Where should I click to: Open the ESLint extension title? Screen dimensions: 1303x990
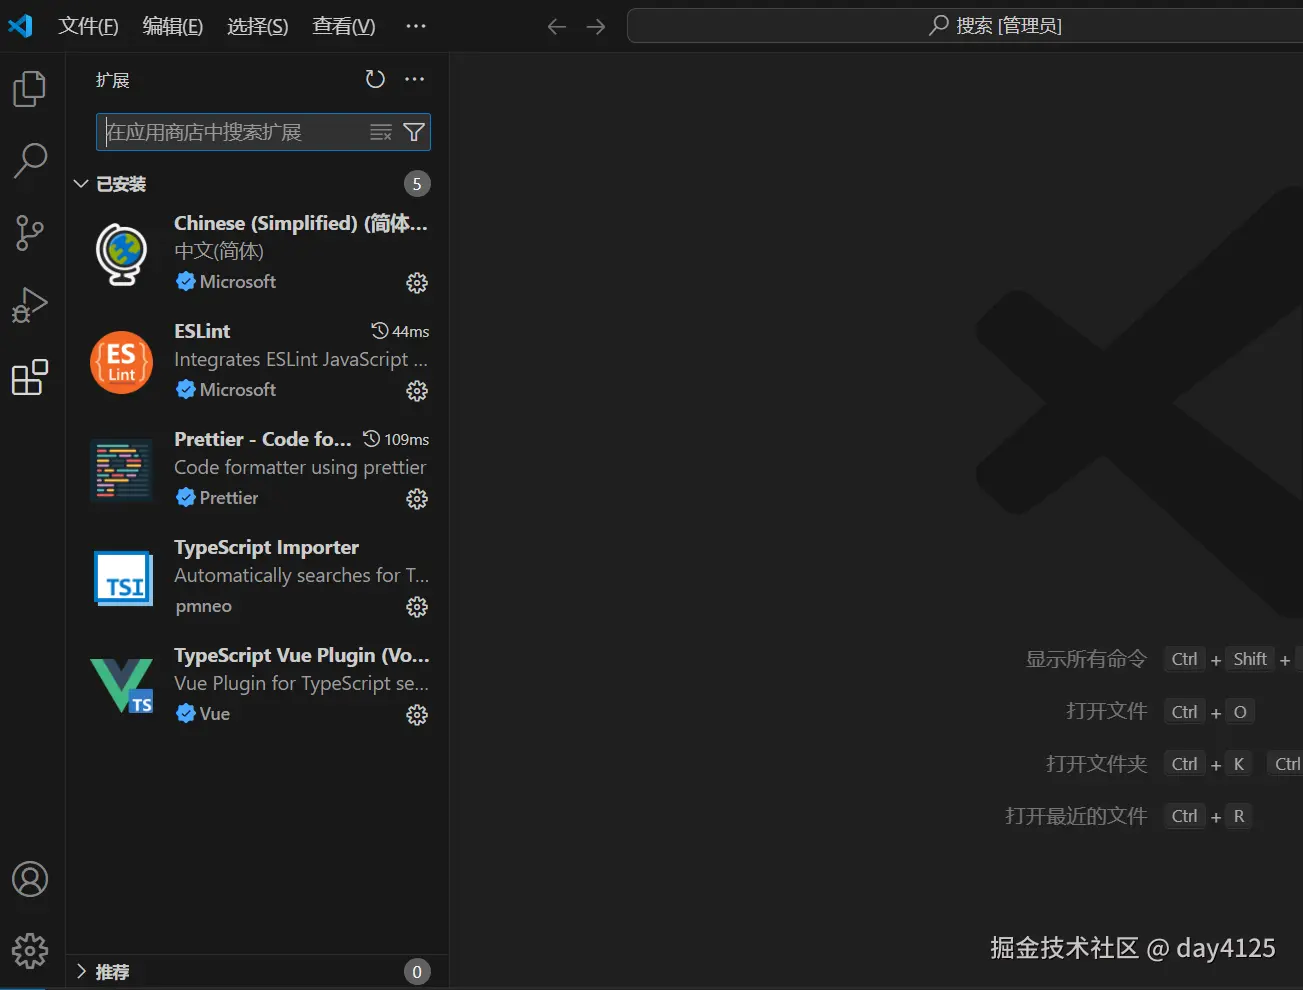pyautogui.click(x=202, y=331)
